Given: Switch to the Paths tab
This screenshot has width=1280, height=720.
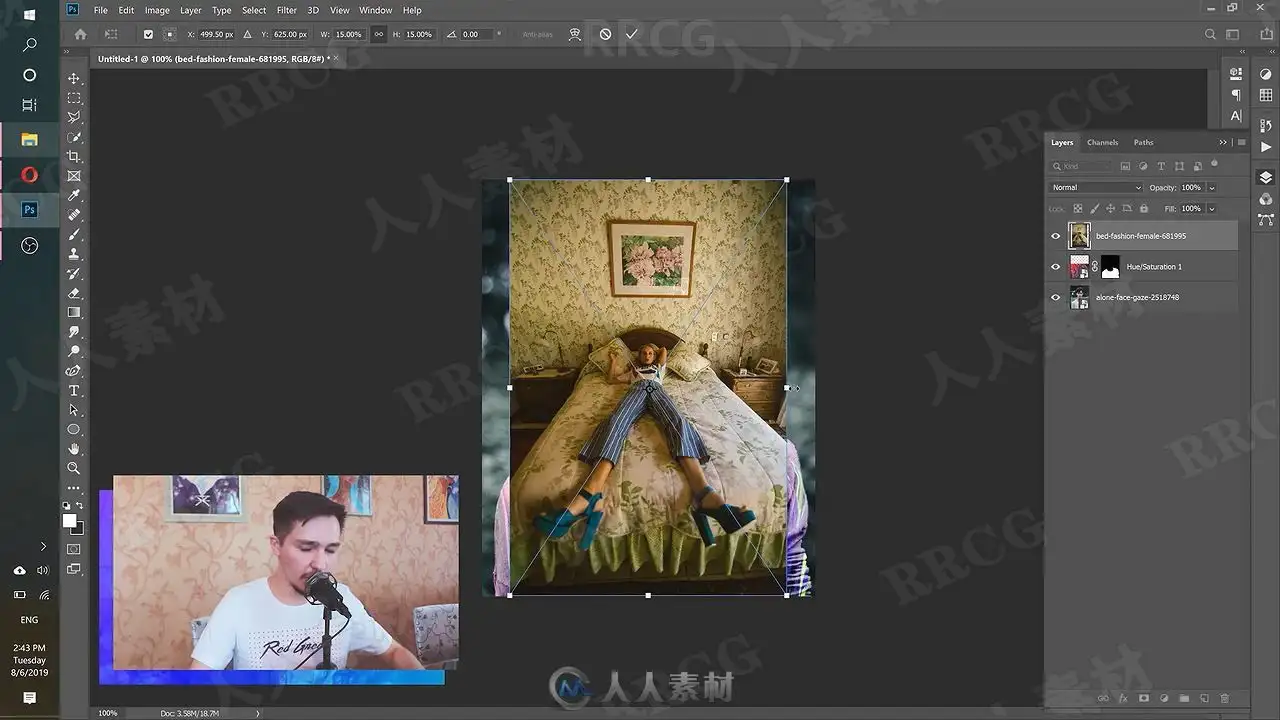Looking at the screenshot, I should click(1144, 142).
